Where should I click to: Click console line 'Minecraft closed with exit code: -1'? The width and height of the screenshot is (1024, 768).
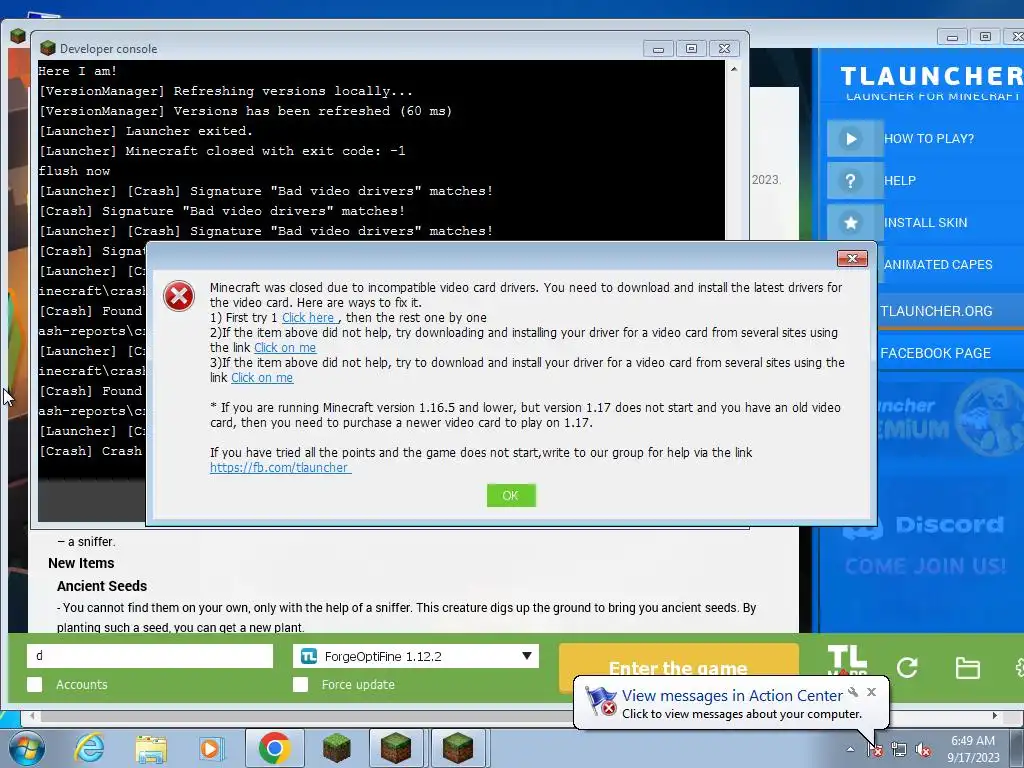click(265, 151)
